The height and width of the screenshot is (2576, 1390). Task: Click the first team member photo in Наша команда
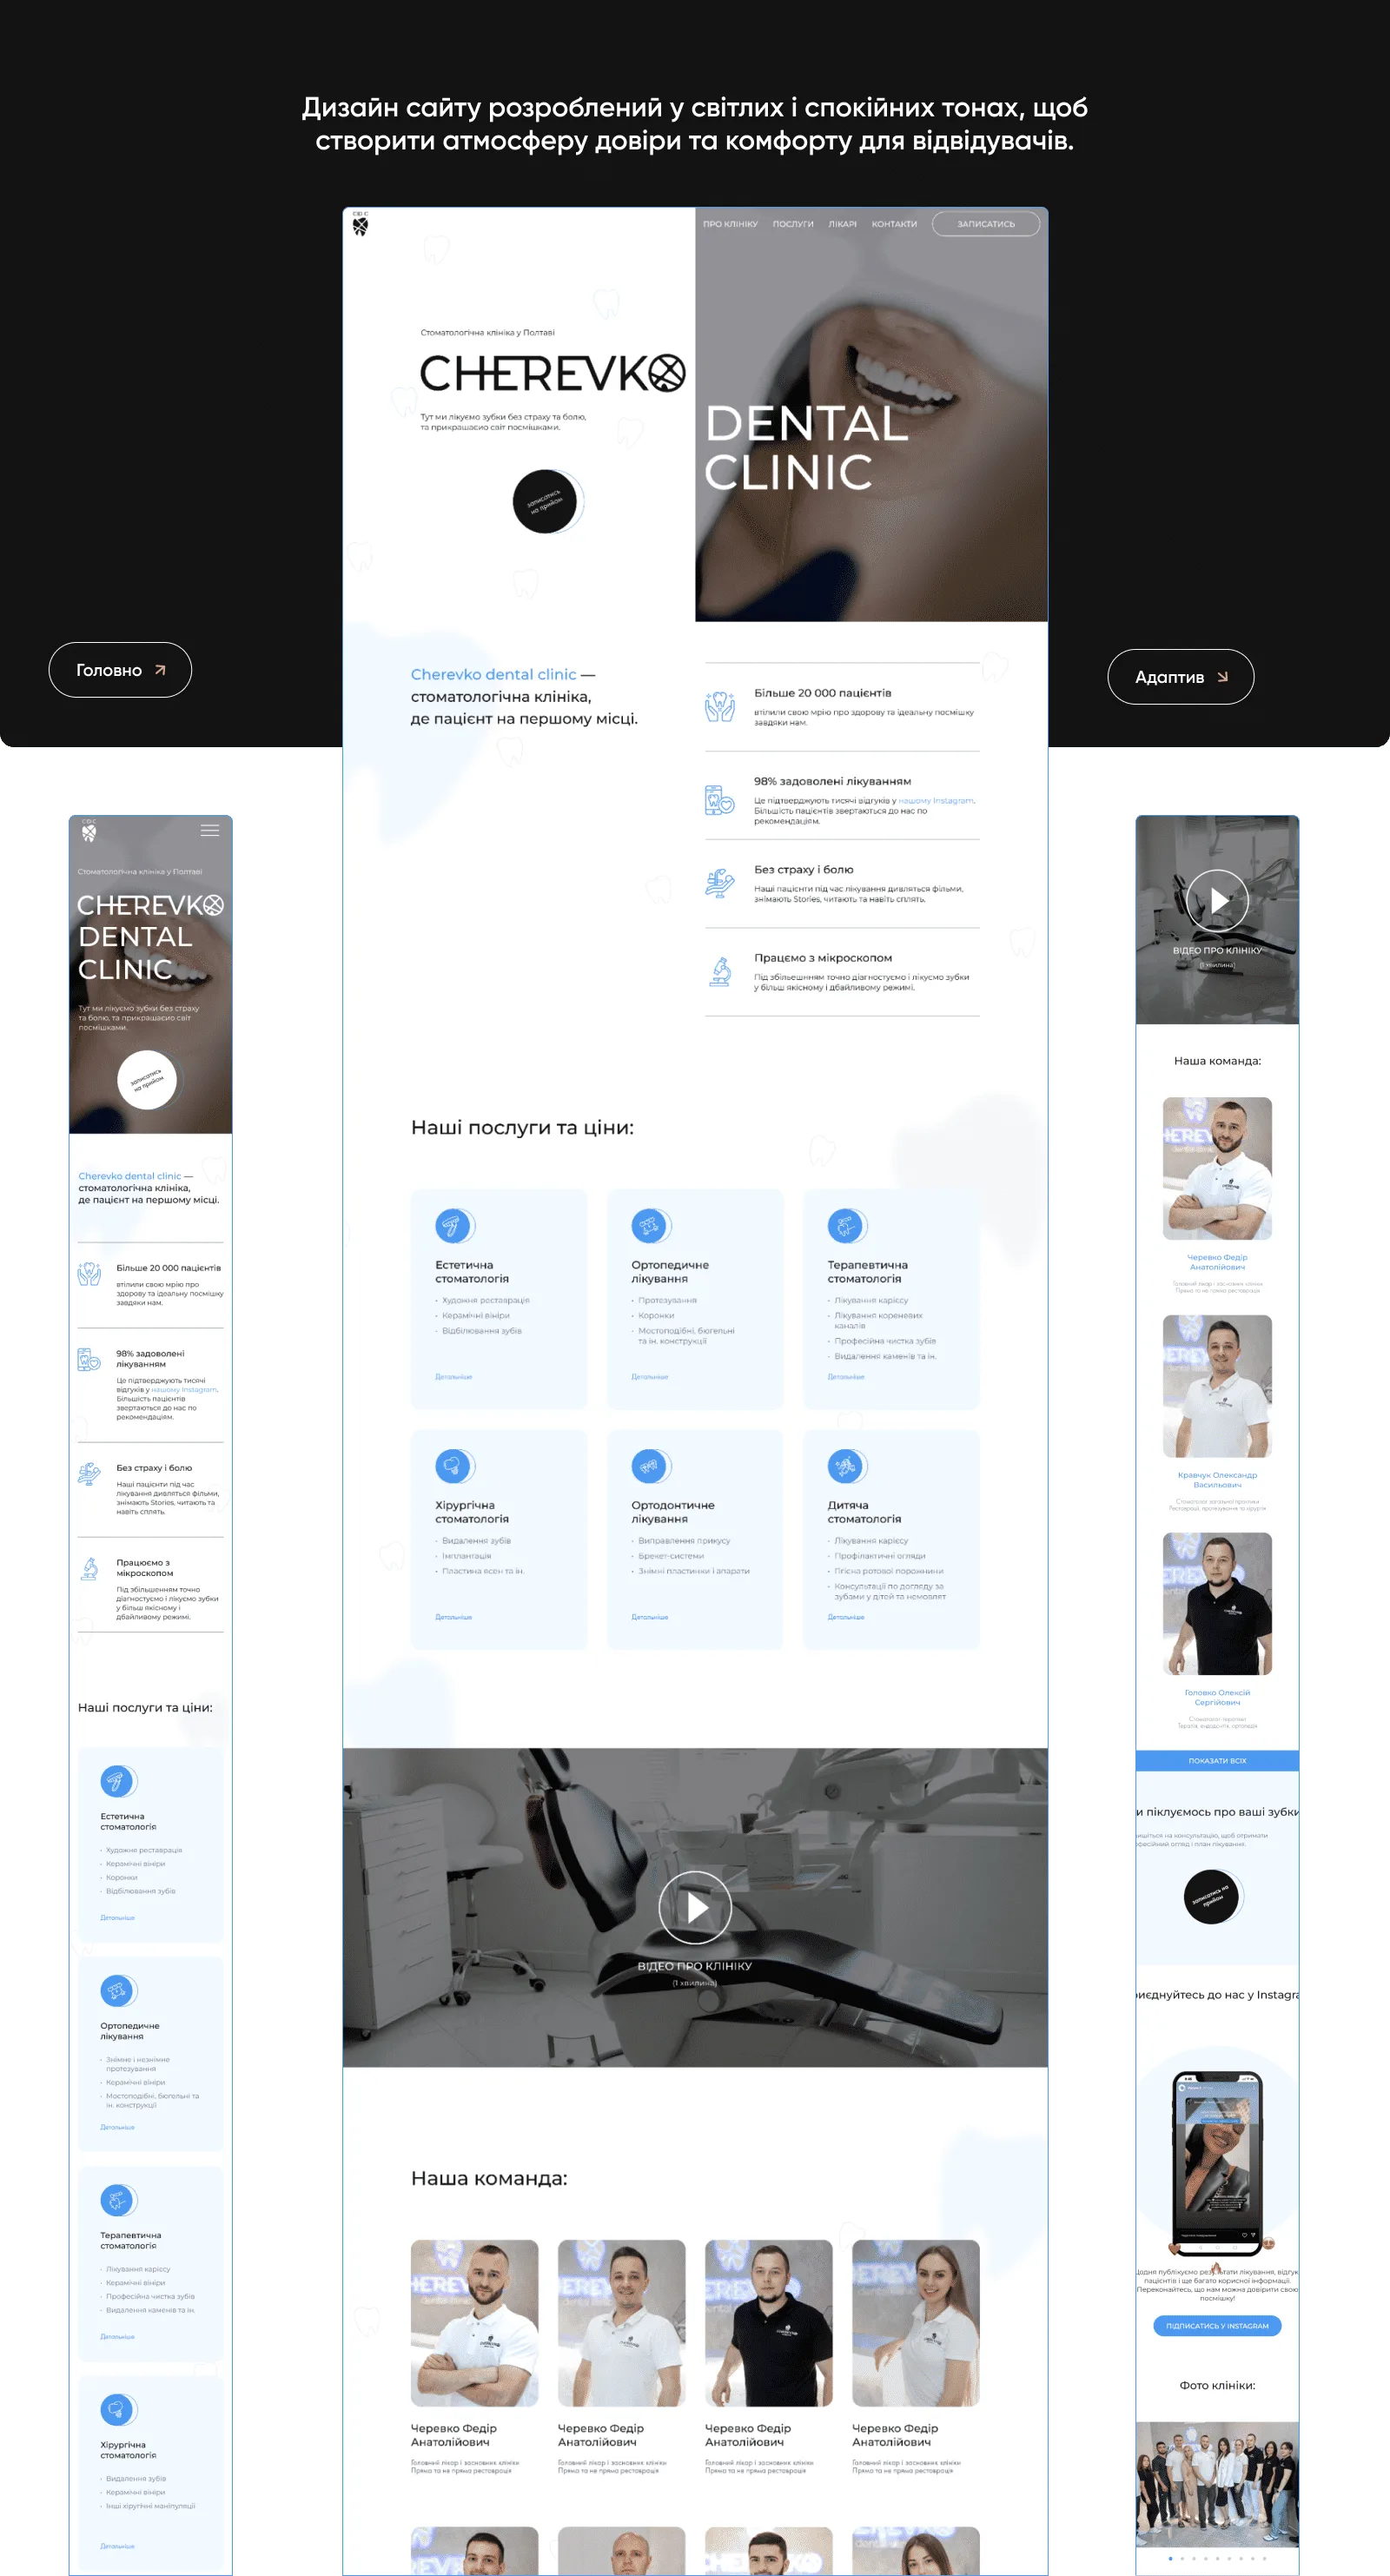coord(474,2323)
